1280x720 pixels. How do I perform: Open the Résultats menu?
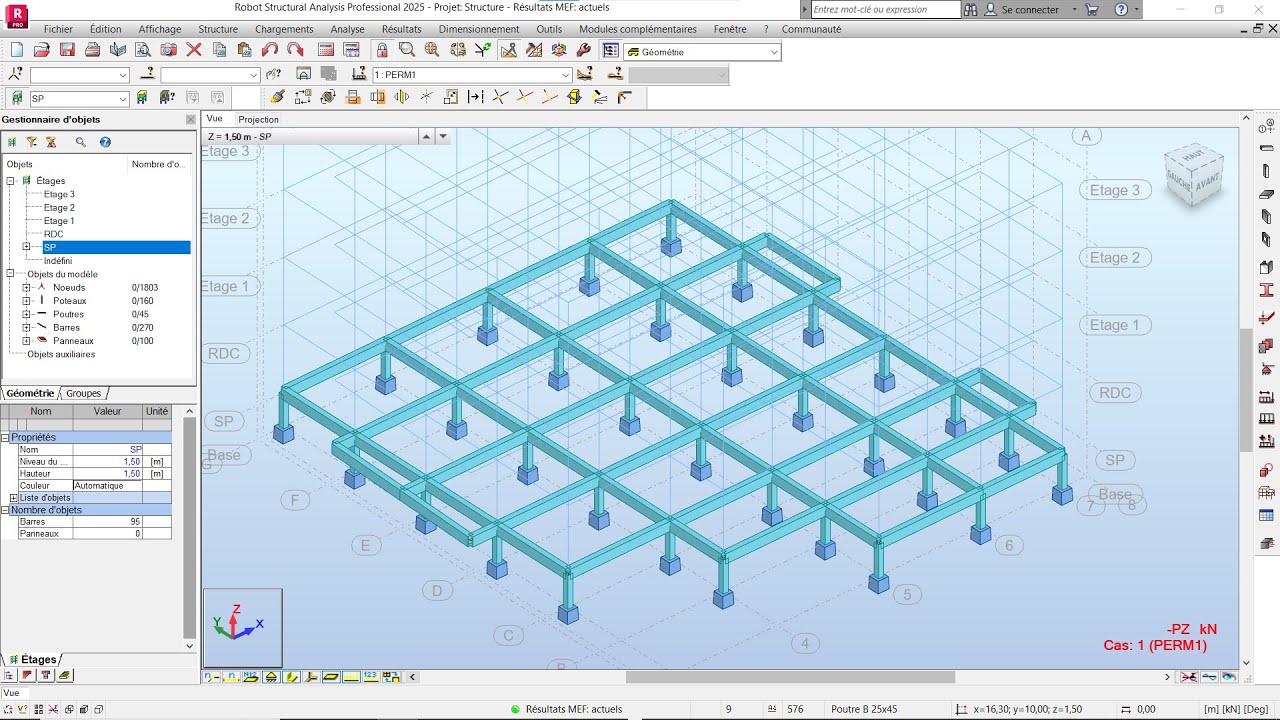(401, 29)
